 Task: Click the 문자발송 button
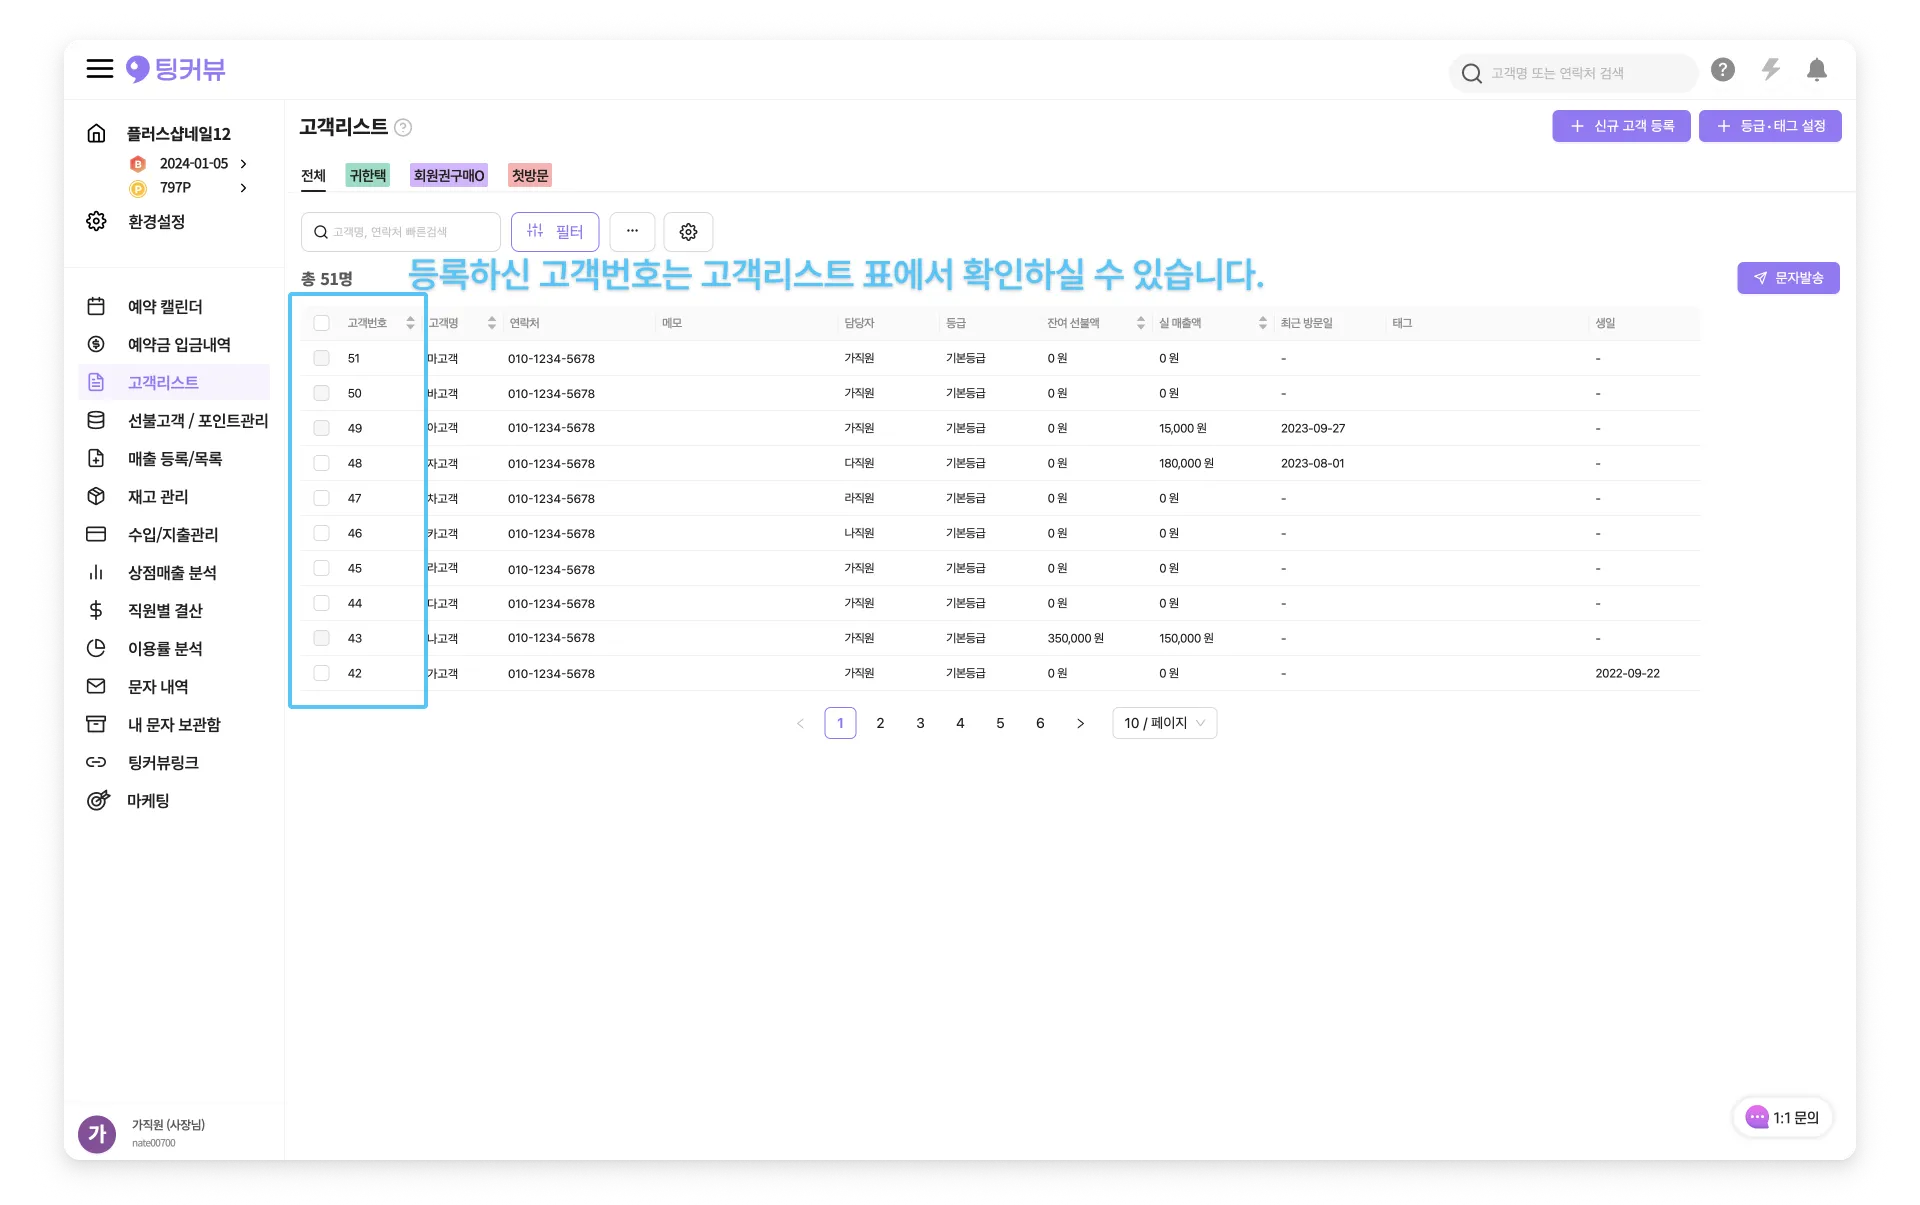tap(1788, 278)
